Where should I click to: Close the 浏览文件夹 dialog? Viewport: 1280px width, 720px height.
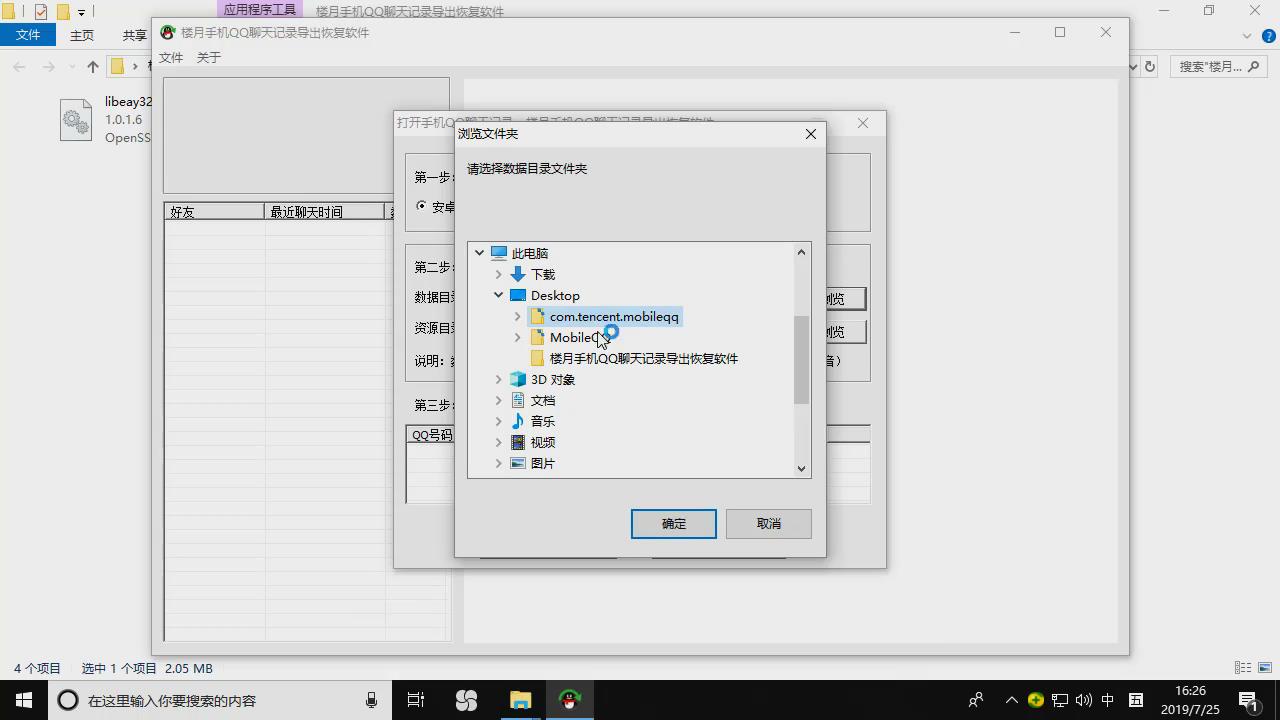coord(811,134)
